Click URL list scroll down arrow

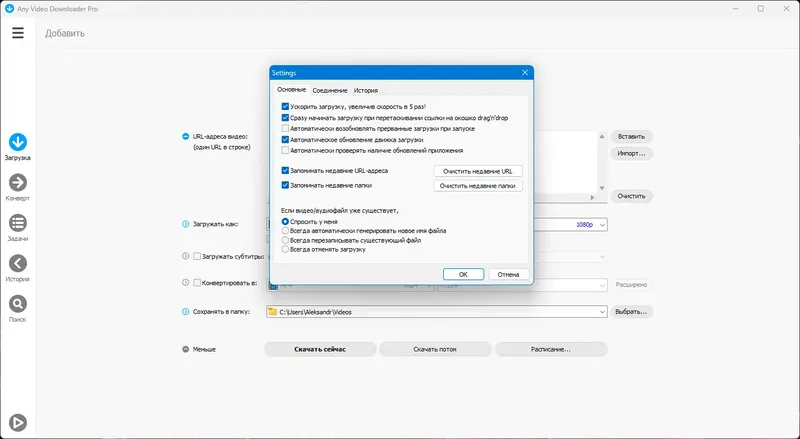(x=602, y=188)
